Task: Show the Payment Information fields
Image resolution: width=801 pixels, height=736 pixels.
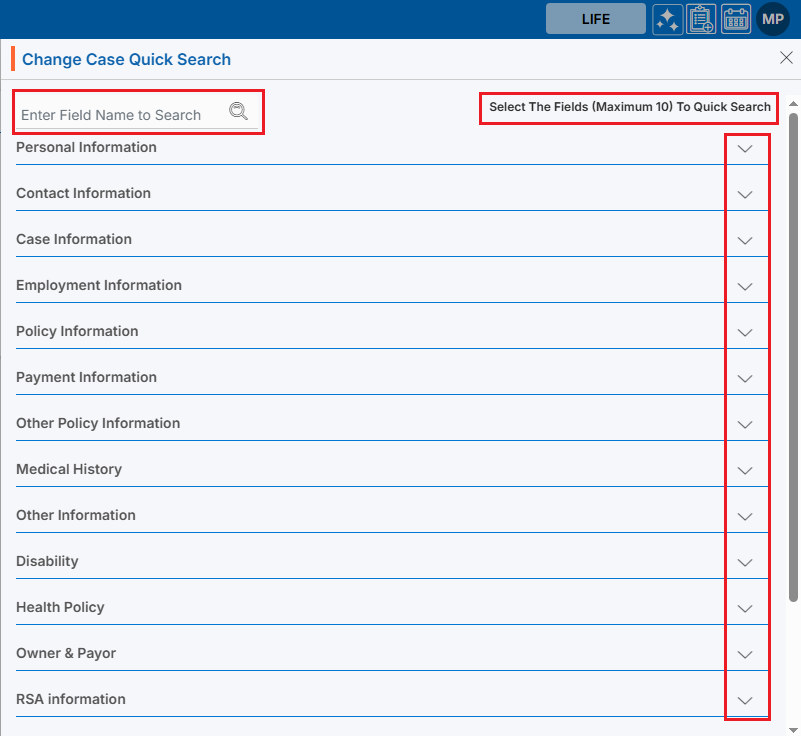Action: click(744, 379)
